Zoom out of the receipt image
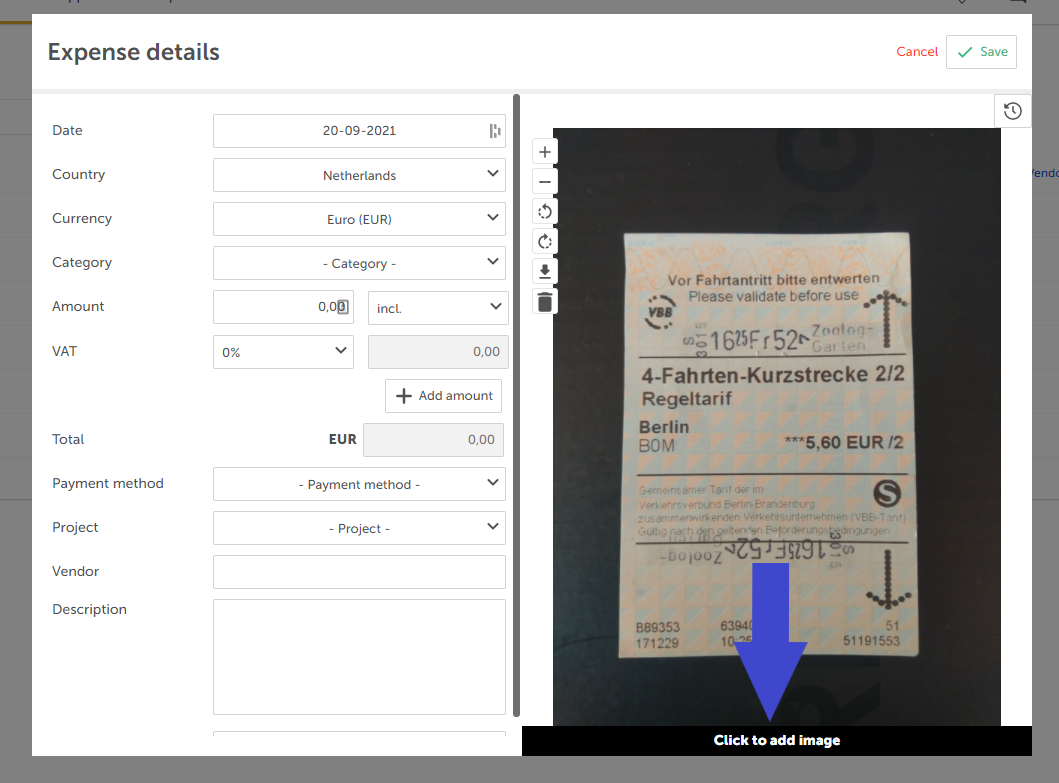Viewport: 1059px width, 783px height. [544, 181]
